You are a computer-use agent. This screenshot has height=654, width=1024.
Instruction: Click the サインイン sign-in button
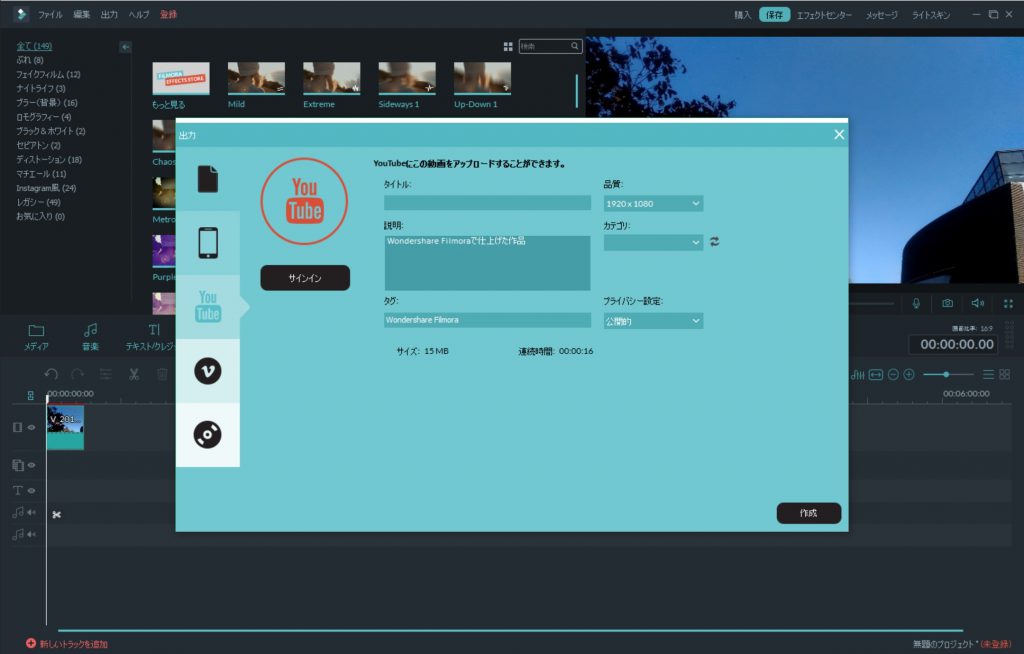click(305, 278)
